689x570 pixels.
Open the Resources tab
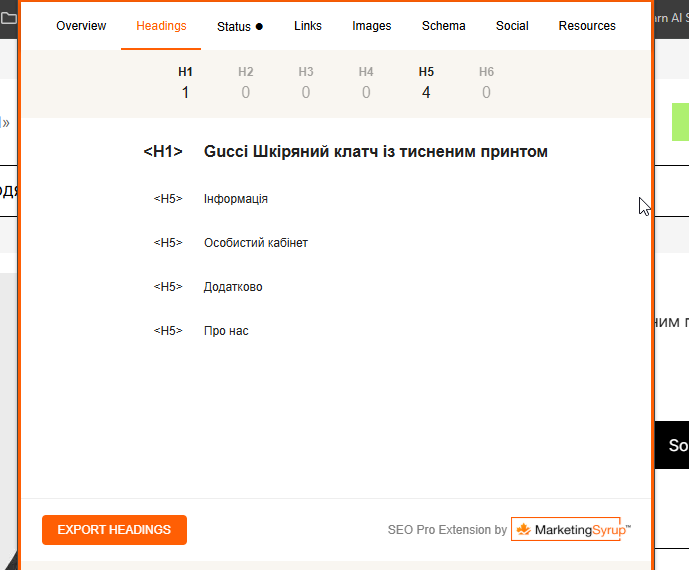coord(587,26)
